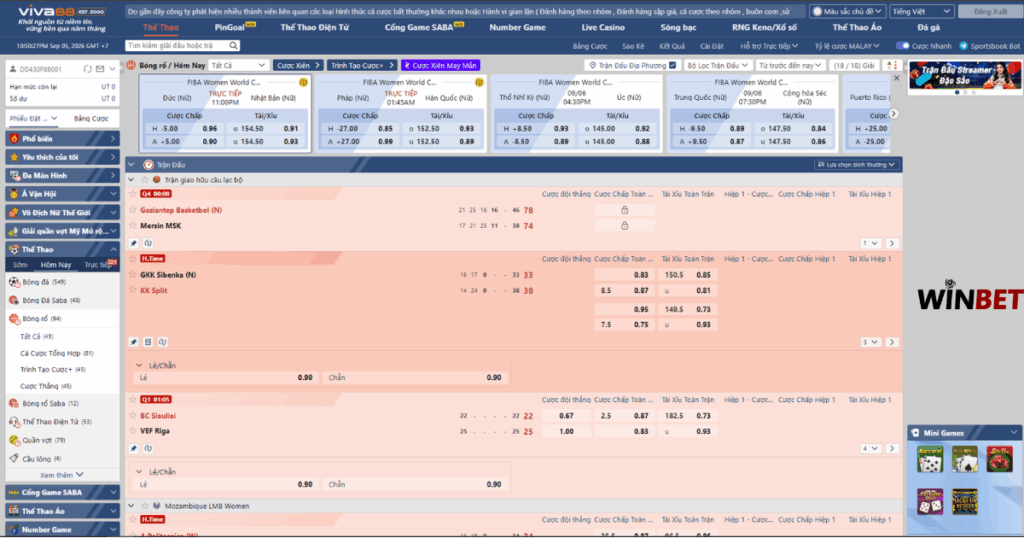Click the Baccarat mini game thumbnail
This screenshot has width=1024, height=538.
coord(930,460)
